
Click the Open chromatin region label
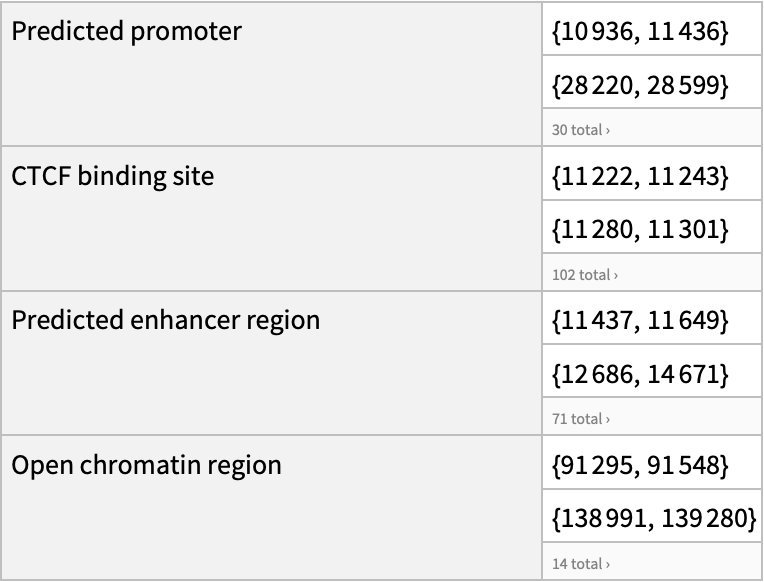(146, 466)
